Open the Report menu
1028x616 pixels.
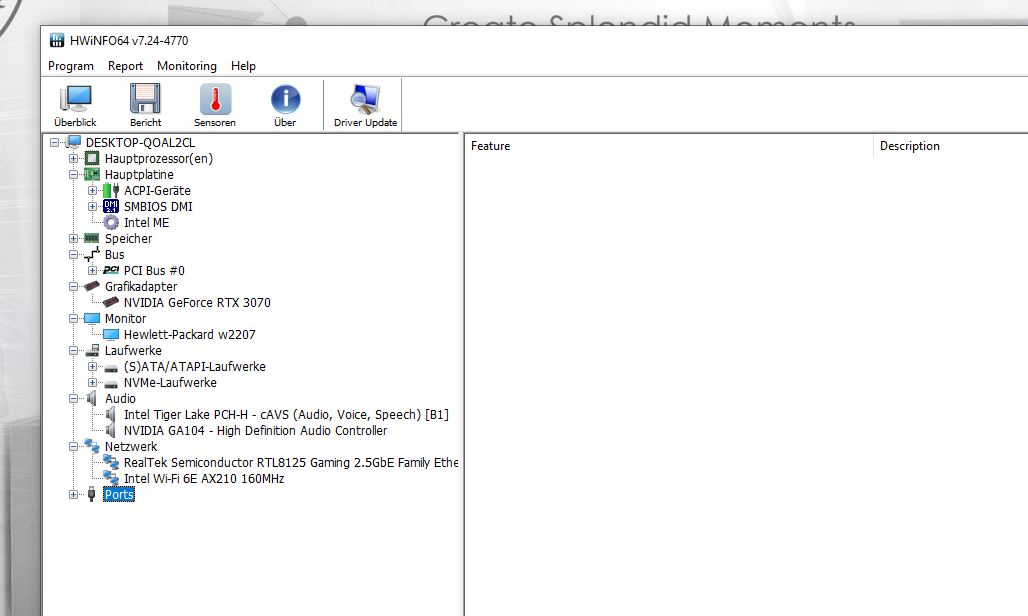click(125, 66)
